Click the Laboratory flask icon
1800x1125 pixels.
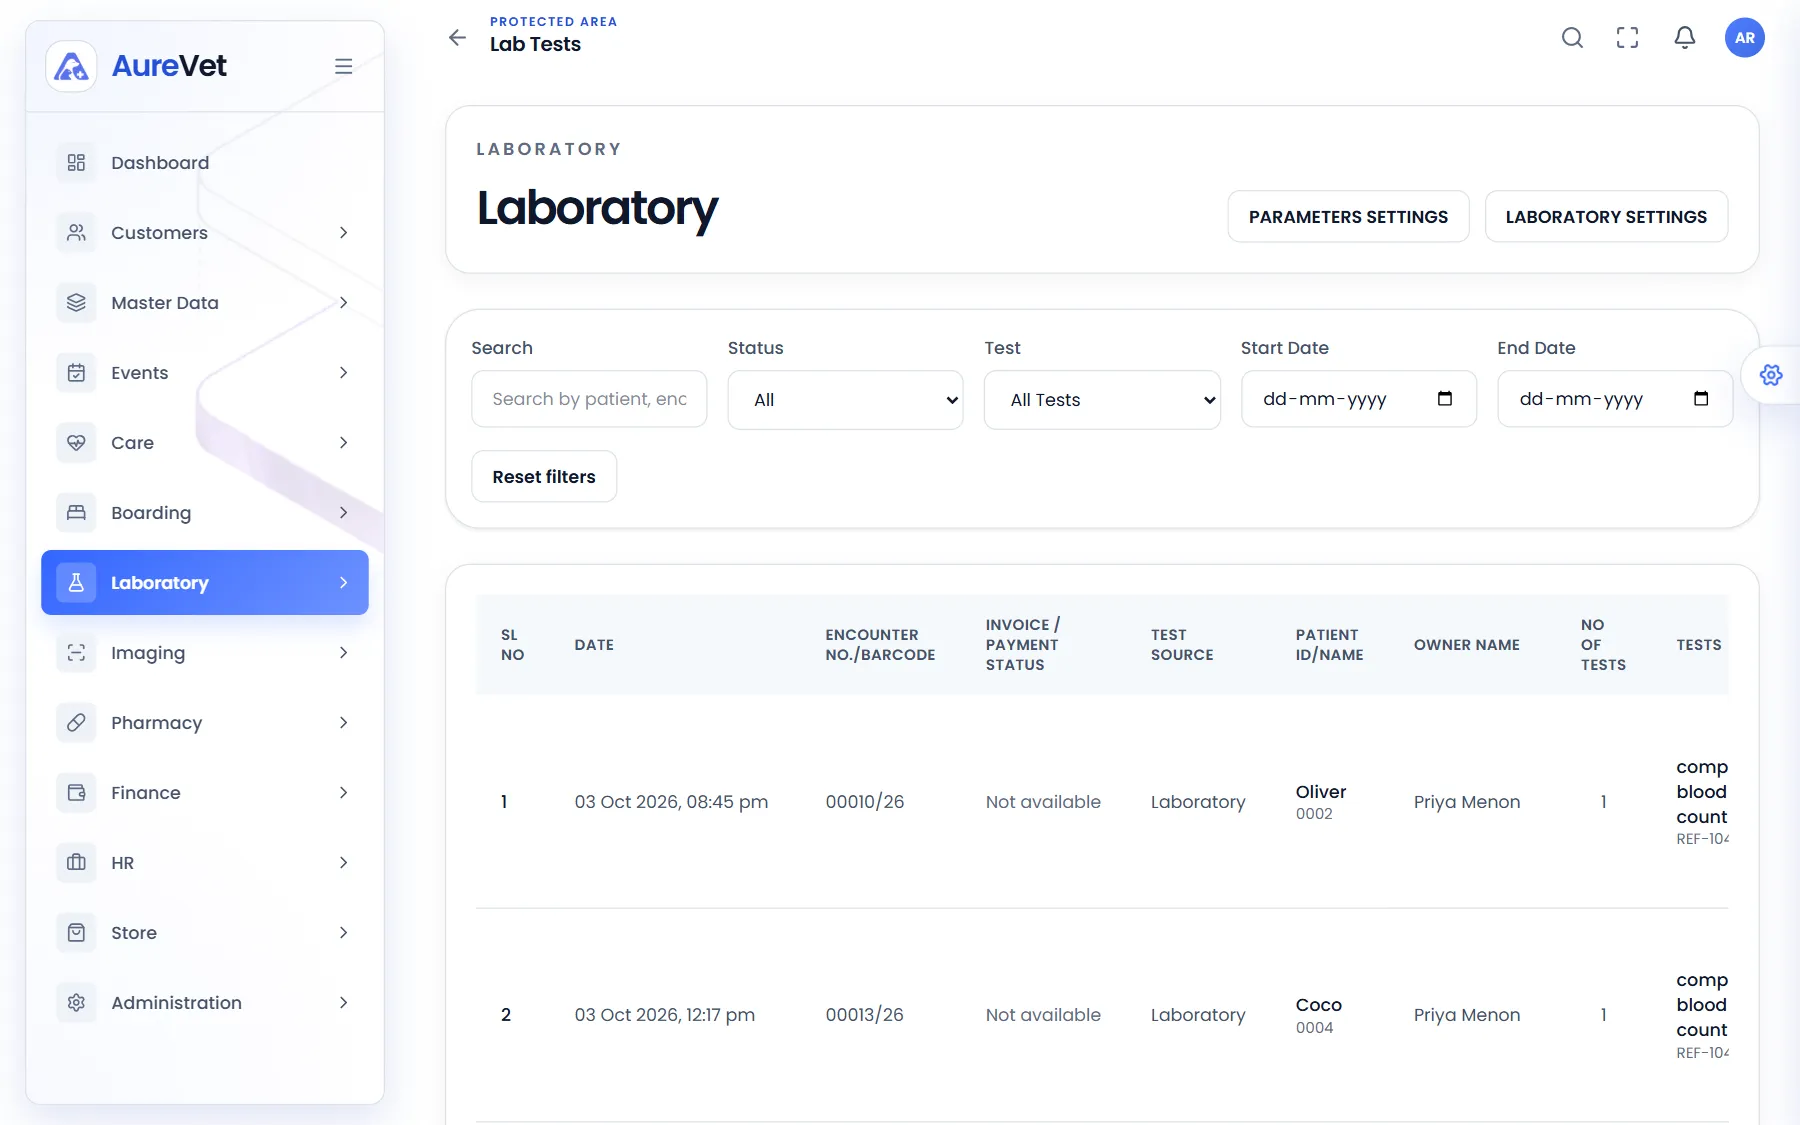click(76, 583)
